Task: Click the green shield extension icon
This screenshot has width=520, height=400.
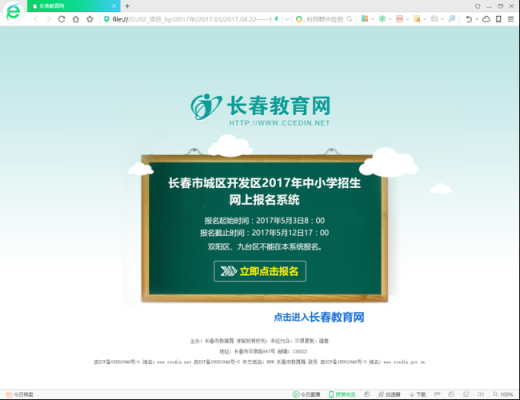Action: pos(382,19)
